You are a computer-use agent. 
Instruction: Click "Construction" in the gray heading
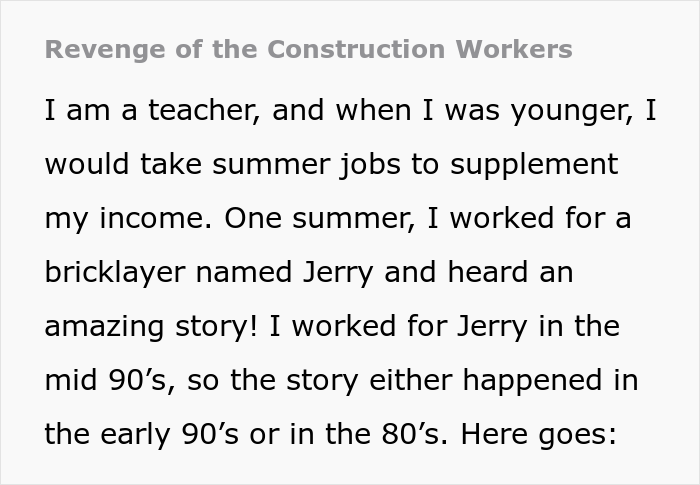point(340,49)
